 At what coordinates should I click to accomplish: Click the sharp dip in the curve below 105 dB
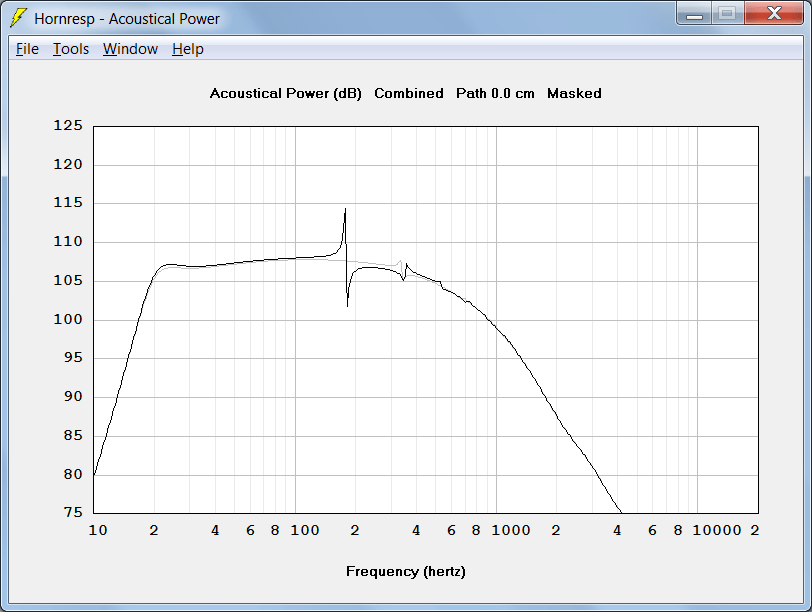click(x=347, y=304)
